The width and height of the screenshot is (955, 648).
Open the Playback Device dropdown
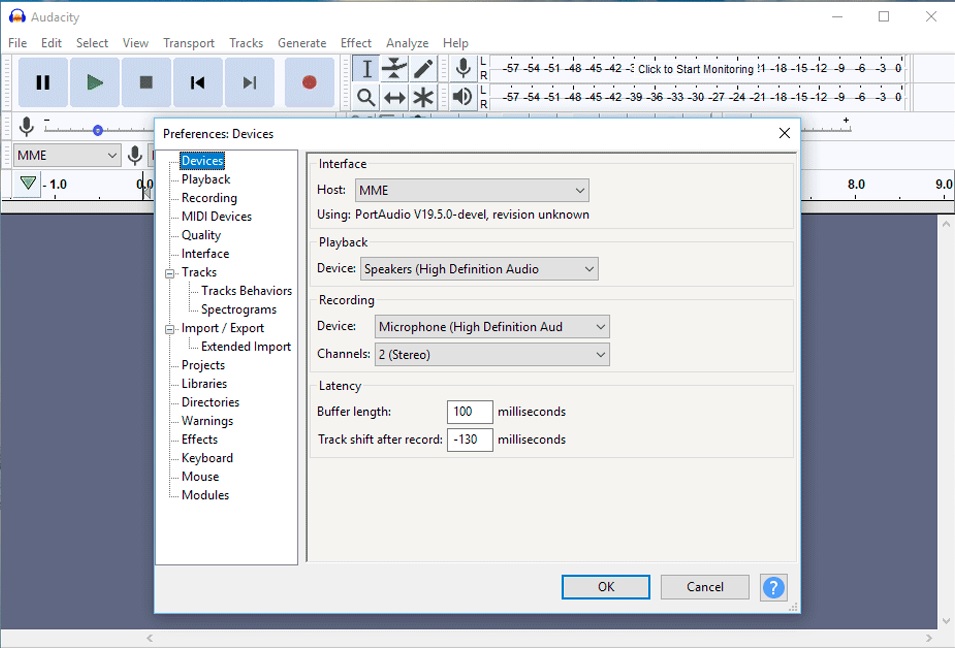(x=478, y=269)
